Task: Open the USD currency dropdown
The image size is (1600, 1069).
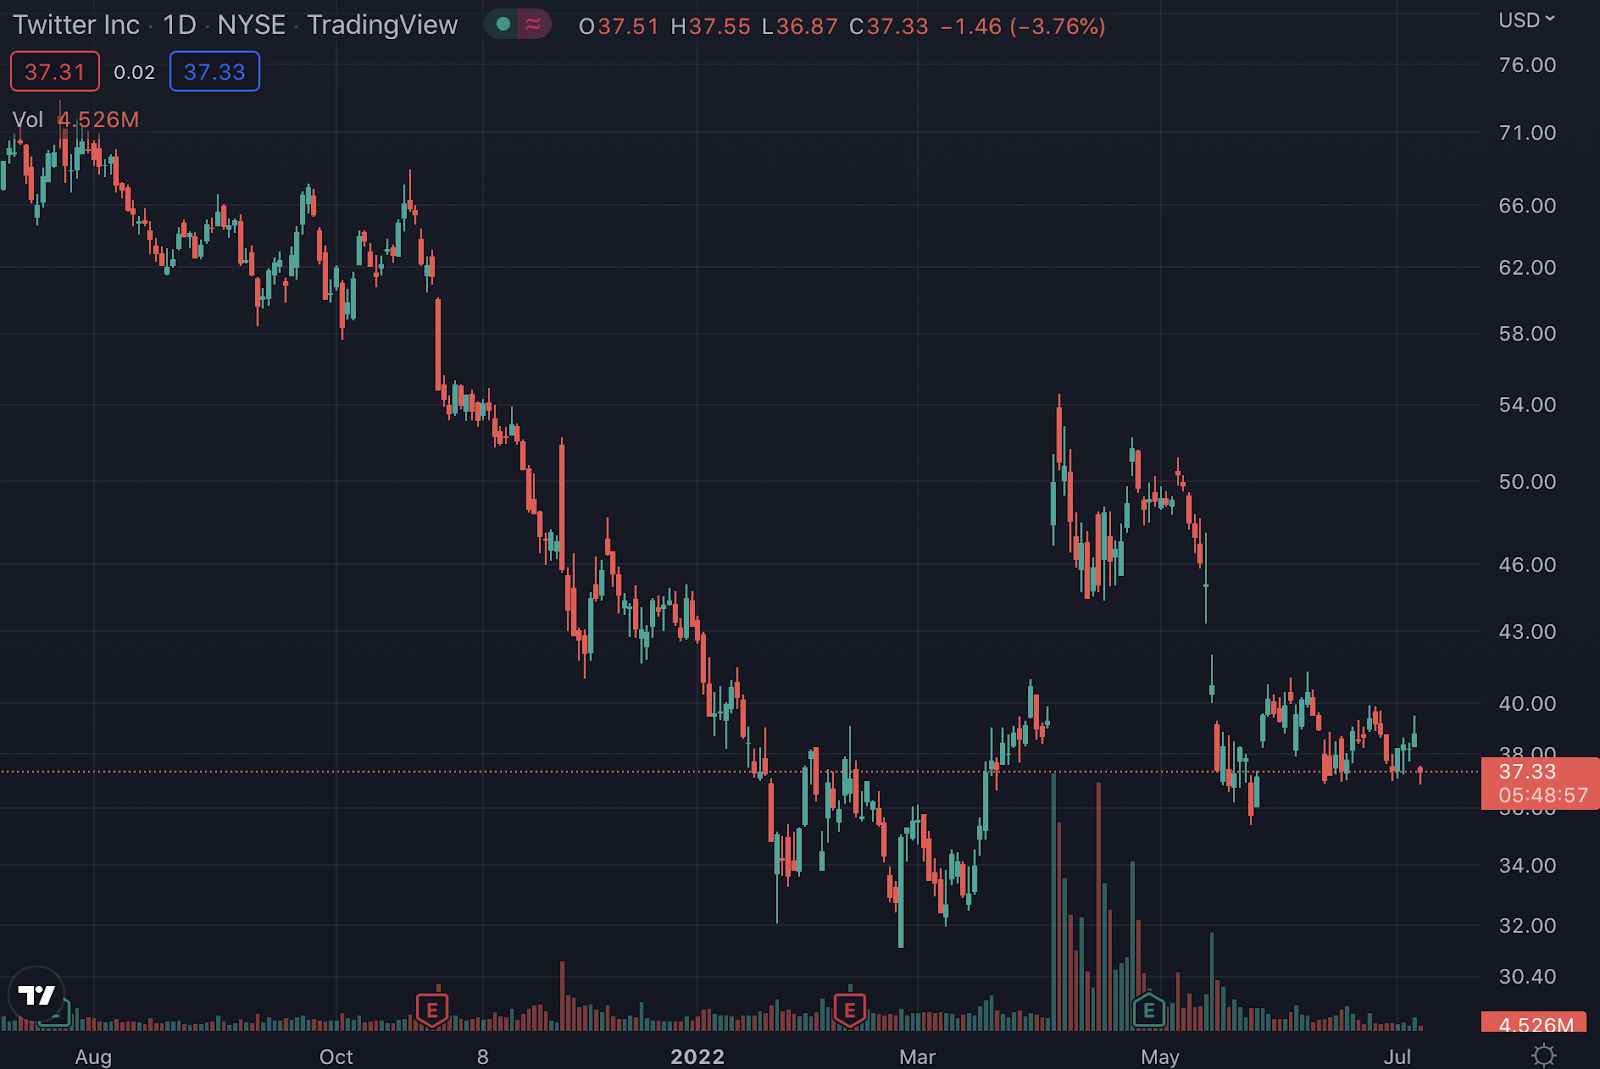Action: [x=1527, y=20]
